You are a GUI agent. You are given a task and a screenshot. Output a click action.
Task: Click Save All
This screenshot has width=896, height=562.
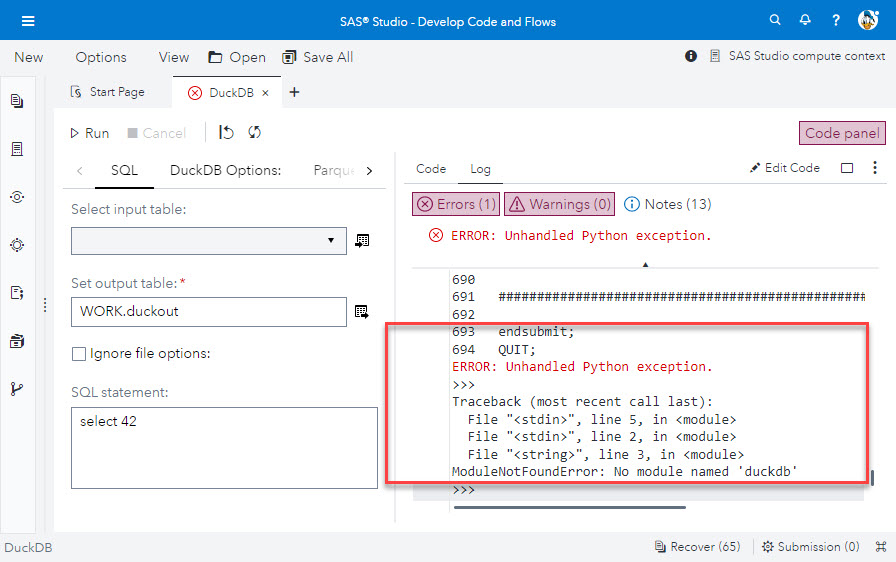click(x=318, y=57)
